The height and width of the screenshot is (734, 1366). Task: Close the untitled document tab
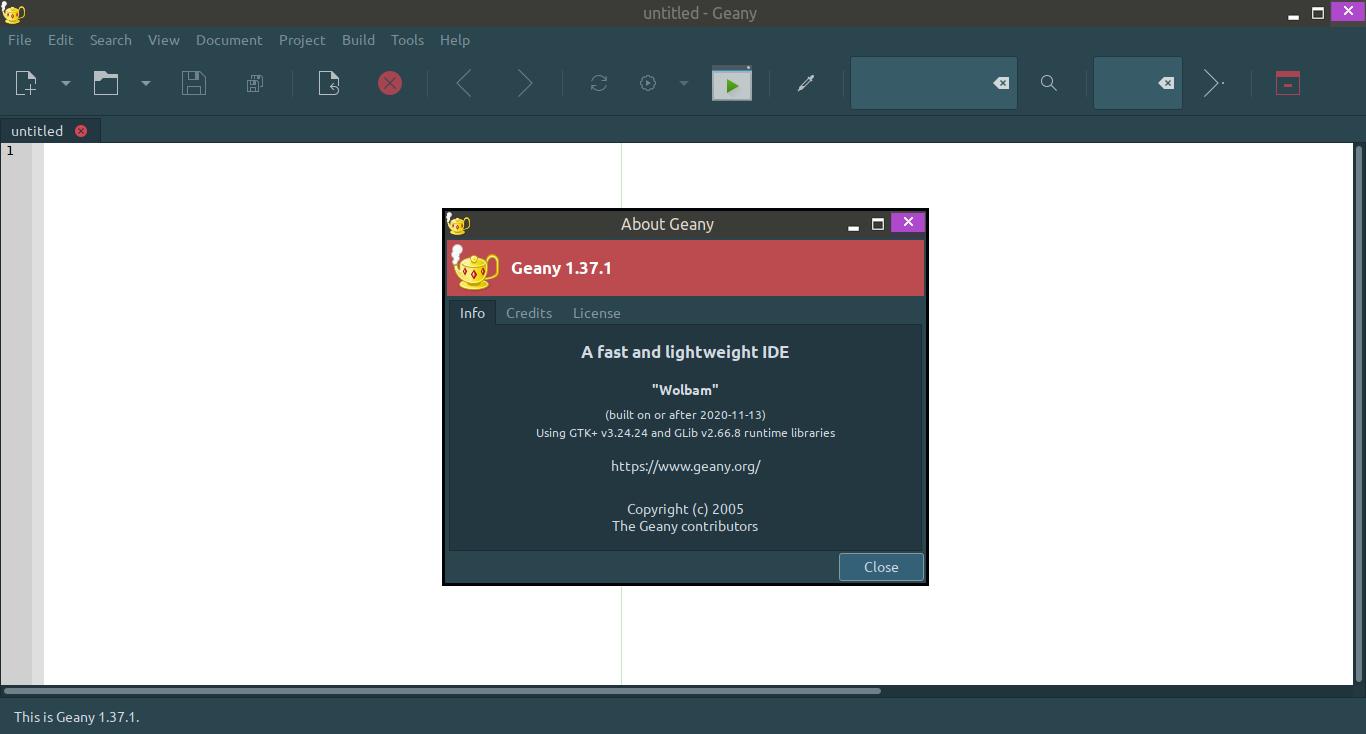click(81, 131)
